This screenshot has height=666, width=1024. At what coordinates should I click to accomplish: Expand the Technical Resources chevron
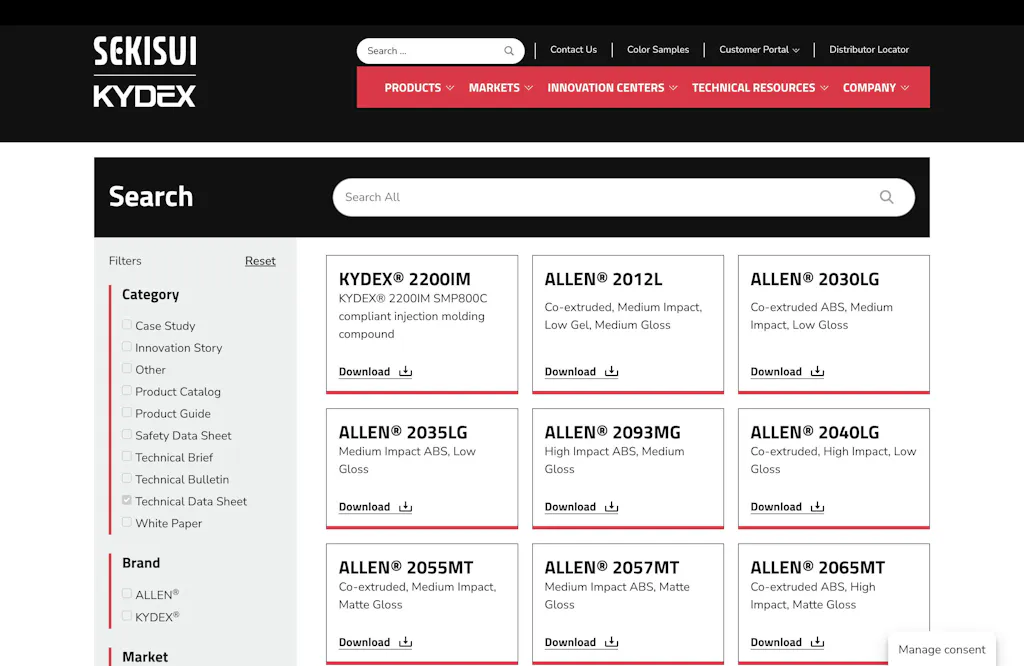tap(824, 87)
